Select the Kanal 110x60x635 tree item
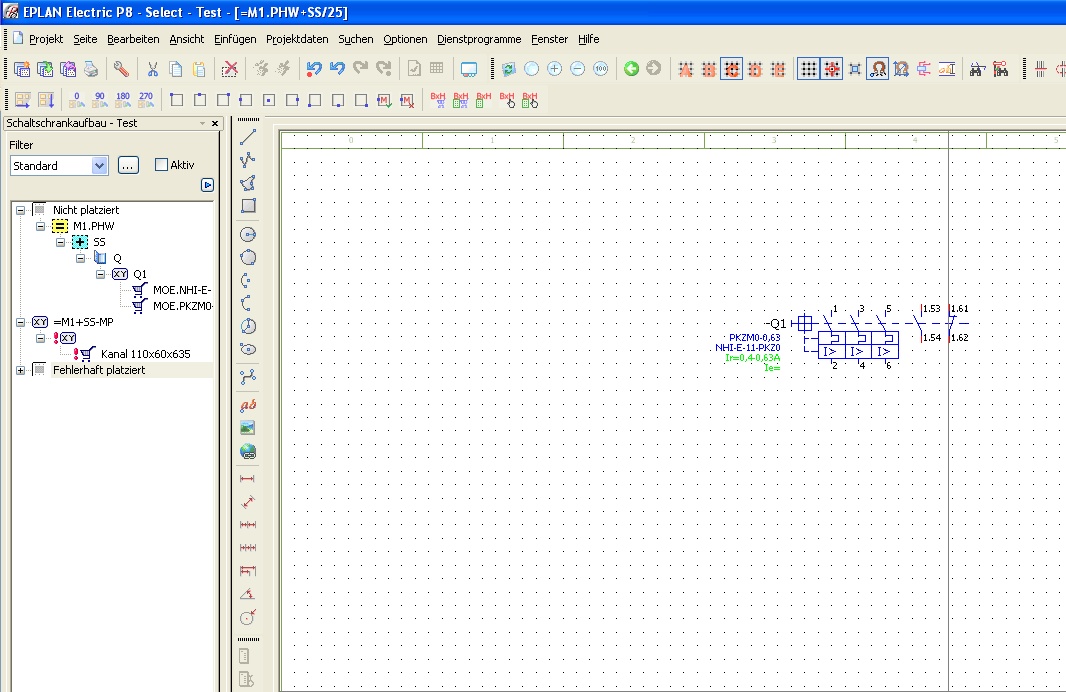This screenshot has height=692, width=1066. tap(145, 354)
